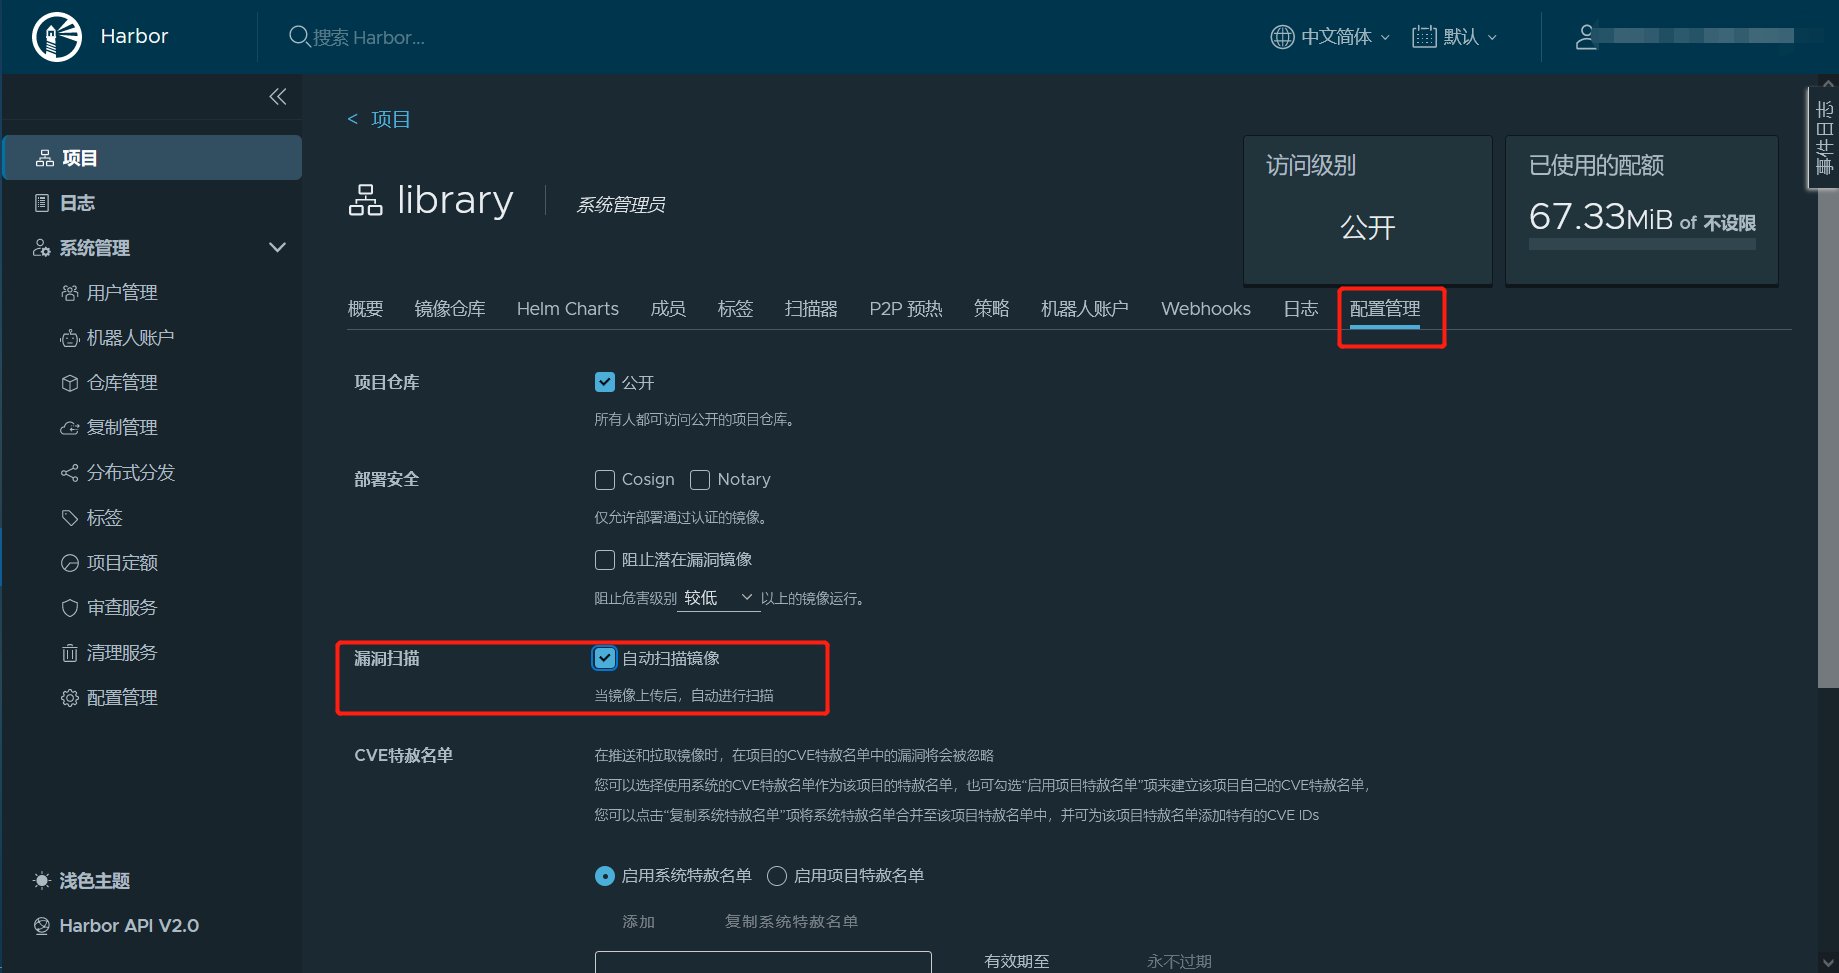1839x973 pixels.
Task: Uncheck the 公开 project checkbox
Action: [605, 382]
